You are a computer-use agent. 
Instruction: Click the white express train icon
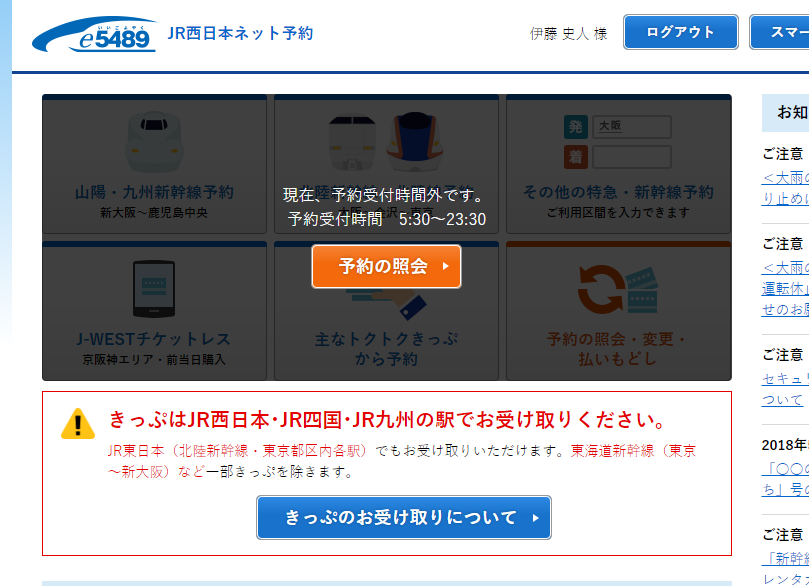coord(352,142)
